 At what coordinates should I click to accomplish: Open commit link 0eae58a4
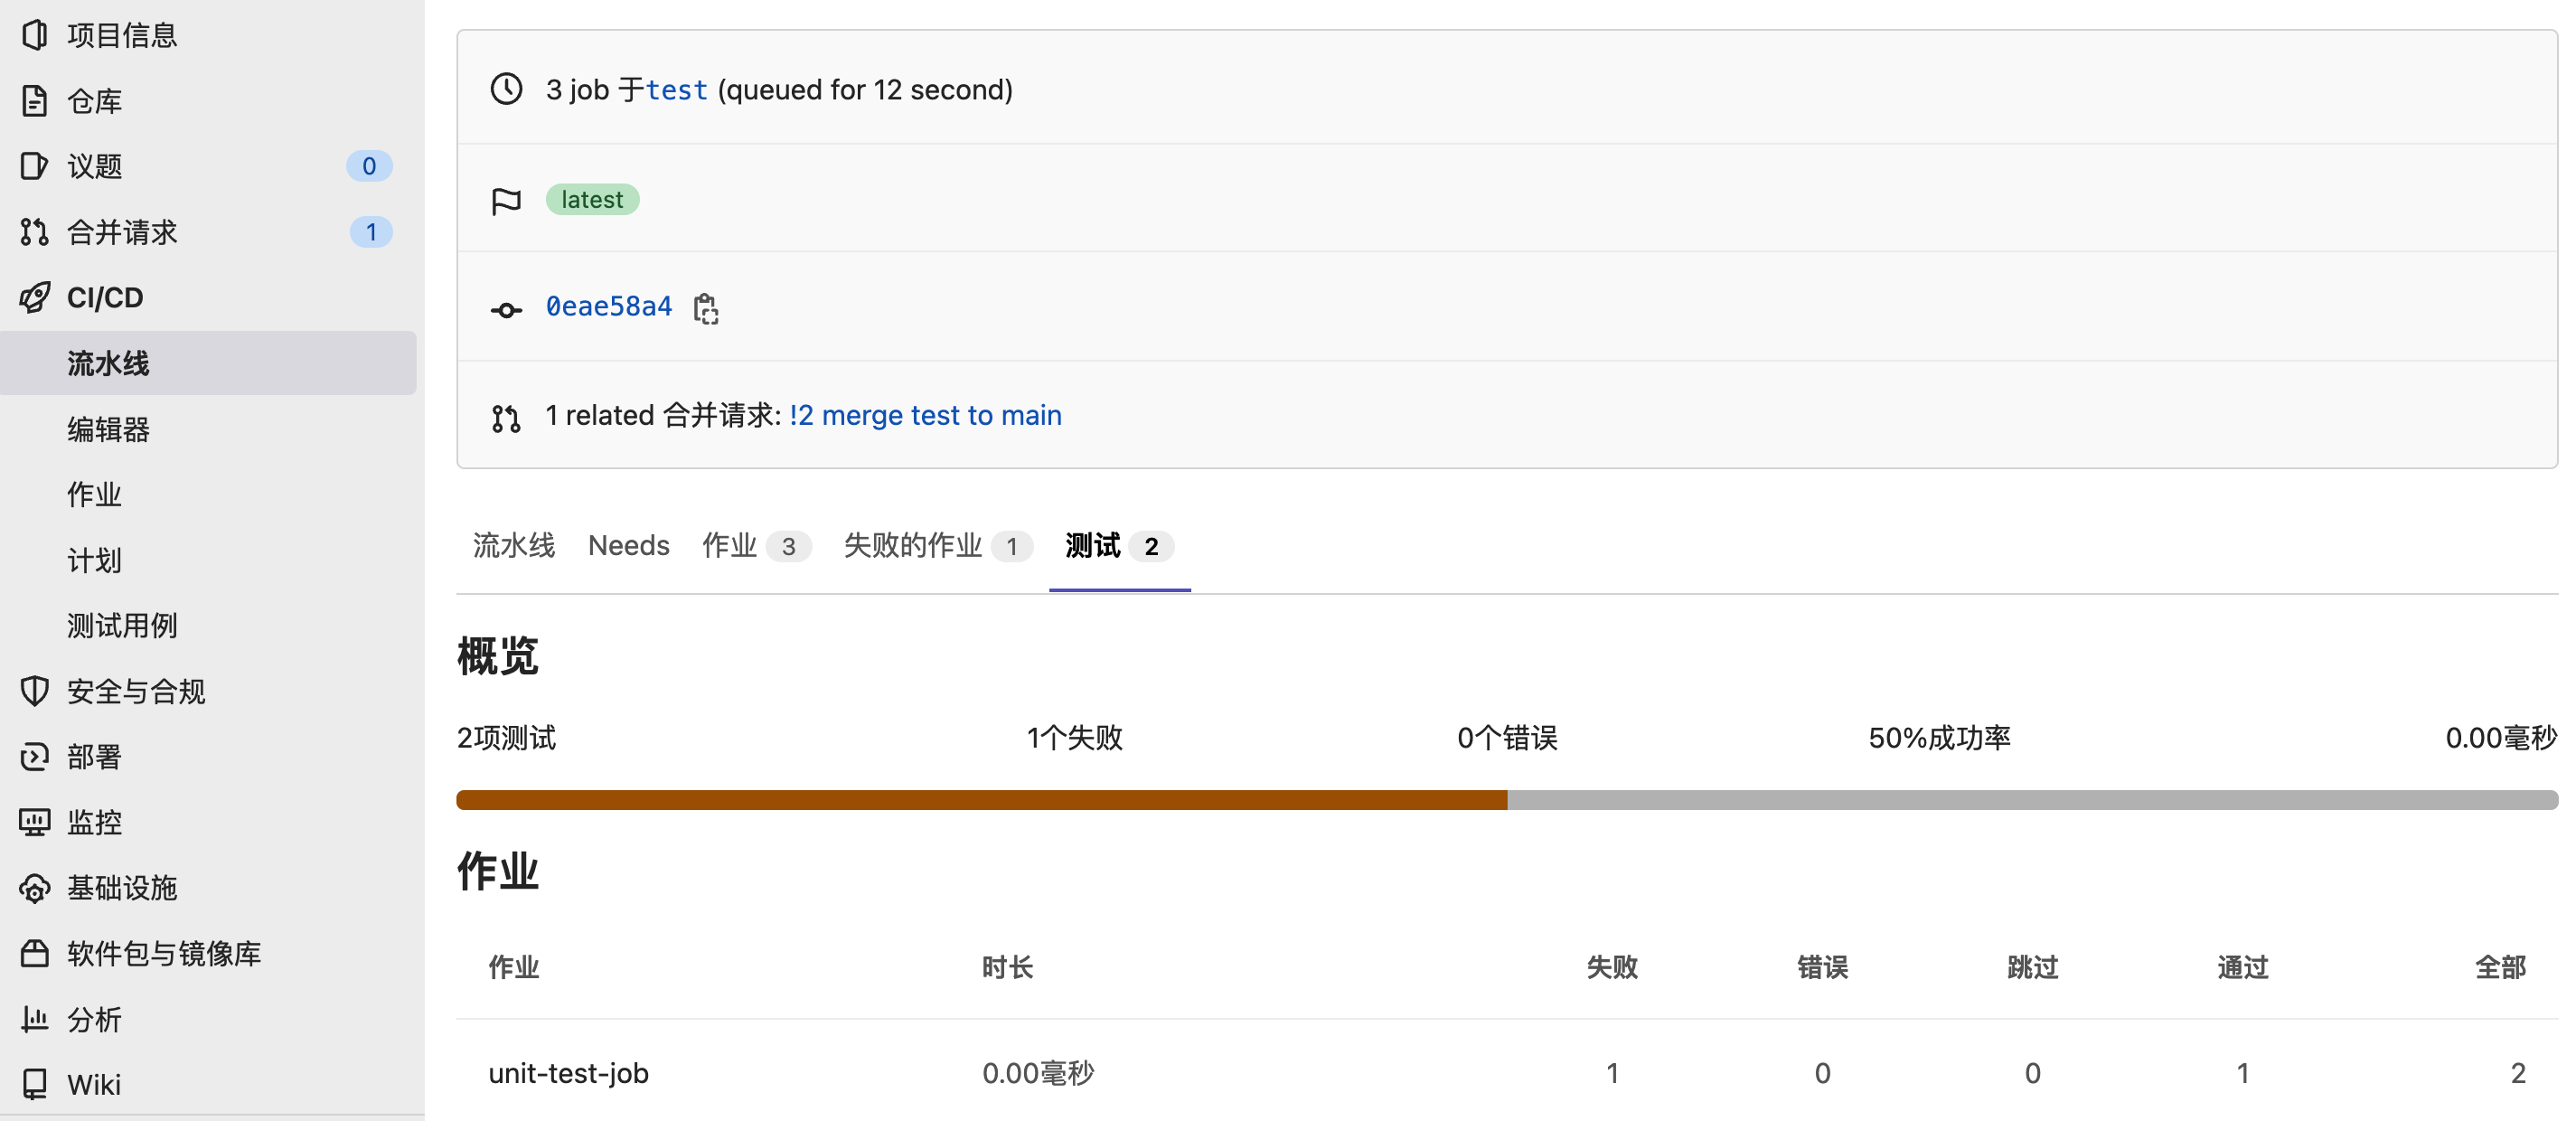[x=608, y=307]
